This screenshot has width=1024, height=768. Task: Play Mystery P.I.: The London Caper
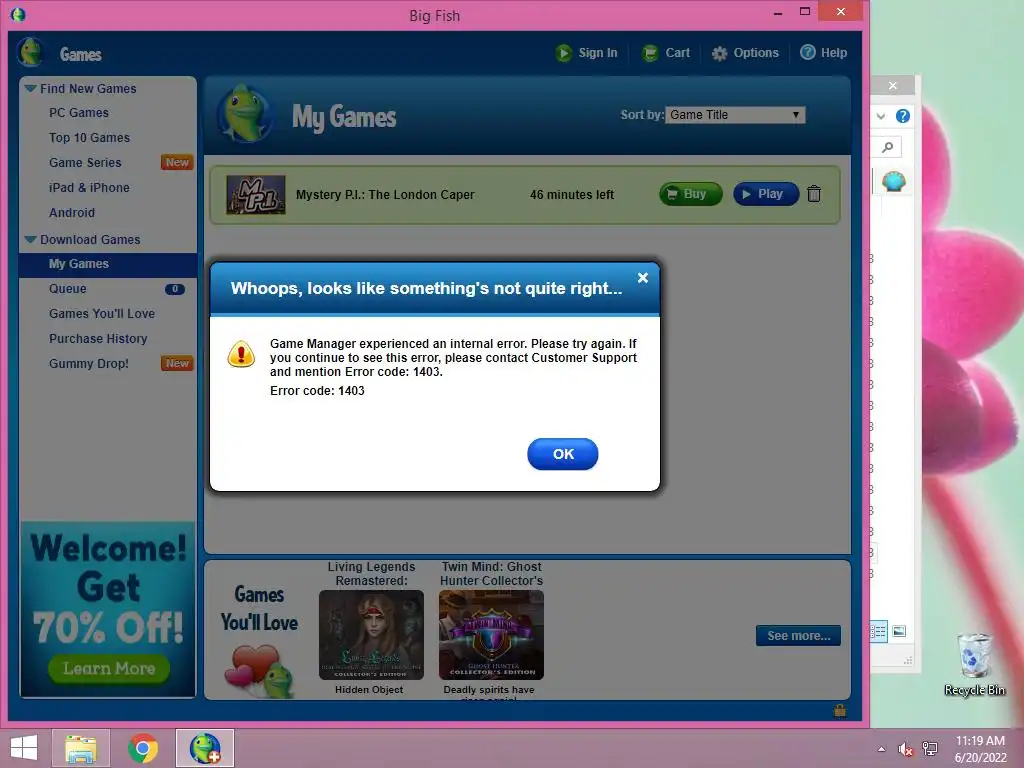[x=766, y=194]
